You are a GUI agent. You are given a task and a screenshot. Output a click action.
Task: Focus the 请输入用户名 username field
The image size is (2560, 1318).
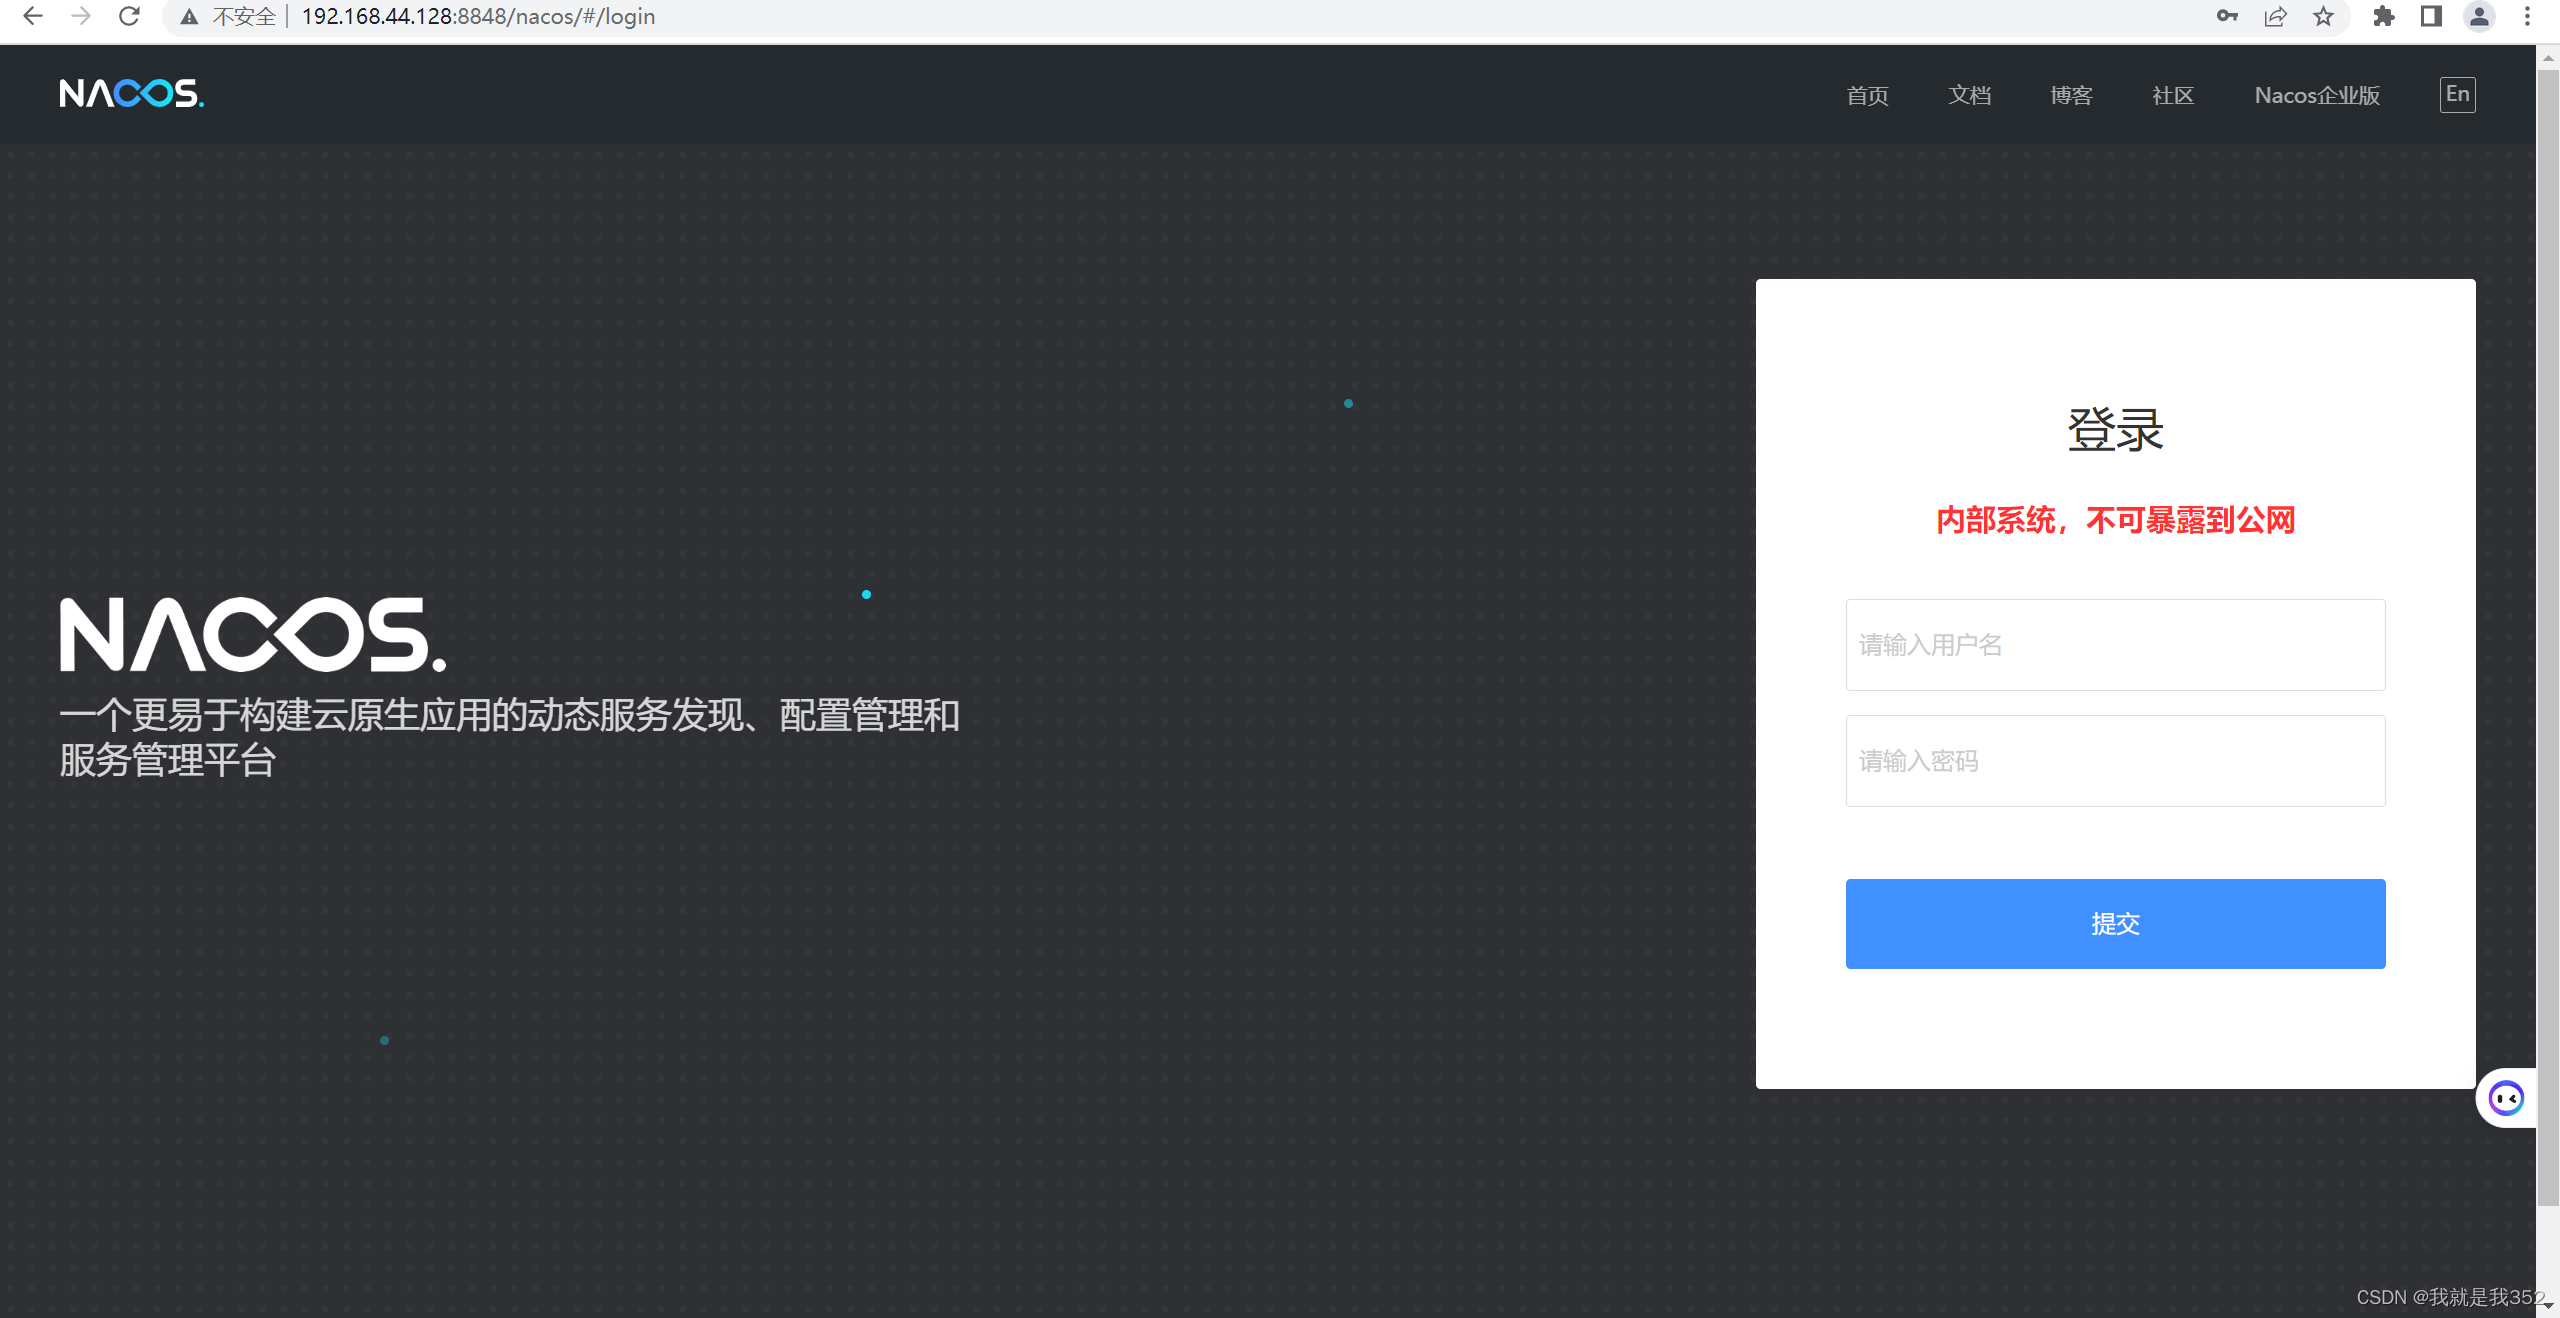coord(2115,645)
